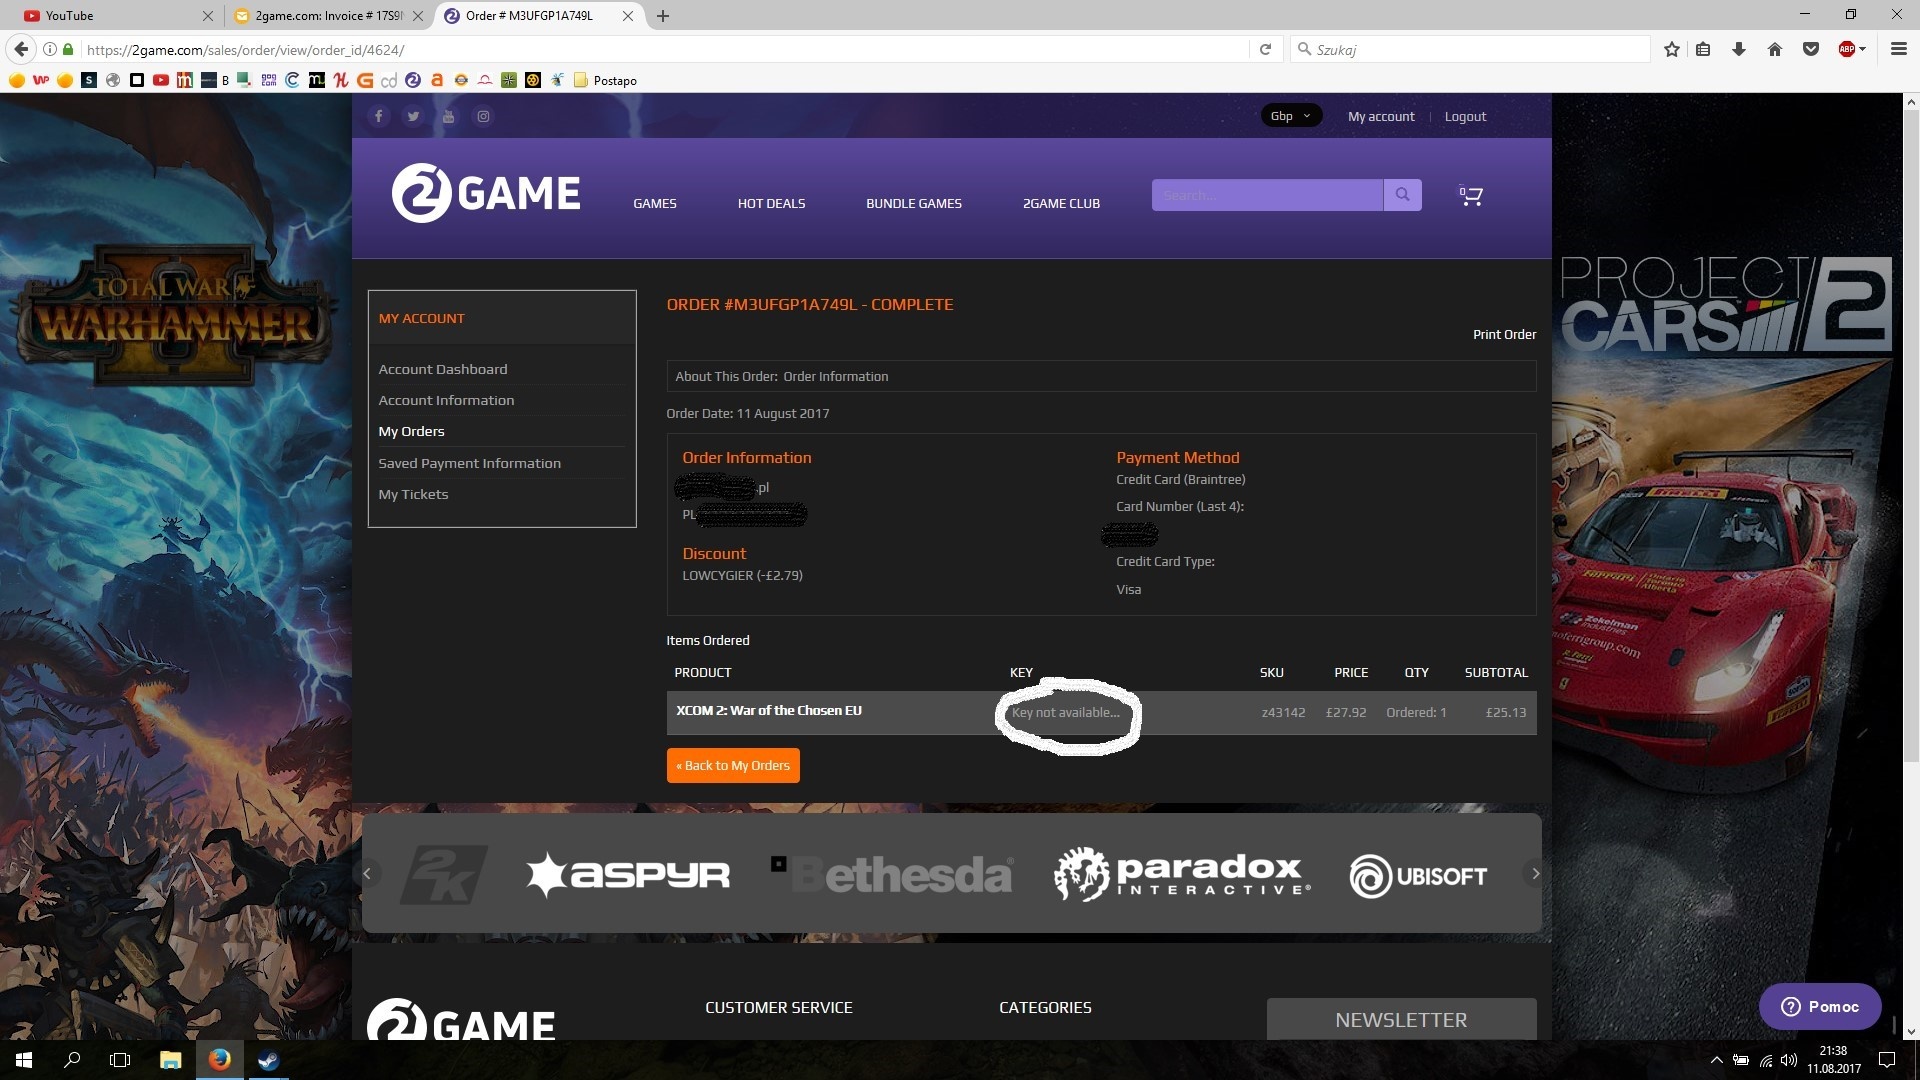Open the GAMES menu
The width and height of the screenshot is (1920, 1080).
[x=655, y=203]
